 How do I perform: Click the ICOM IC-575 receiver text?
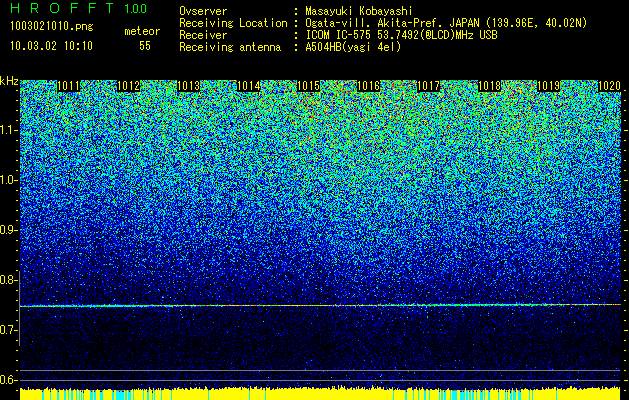401,35
